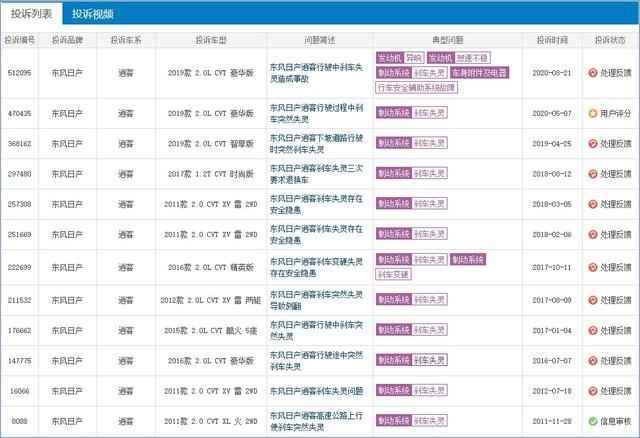The height and width of the screenshot is (438, 640).
Task: Click model 2019款 2.0L CVT 智享版
Action: pyautogui.click(x=211, y=144)
